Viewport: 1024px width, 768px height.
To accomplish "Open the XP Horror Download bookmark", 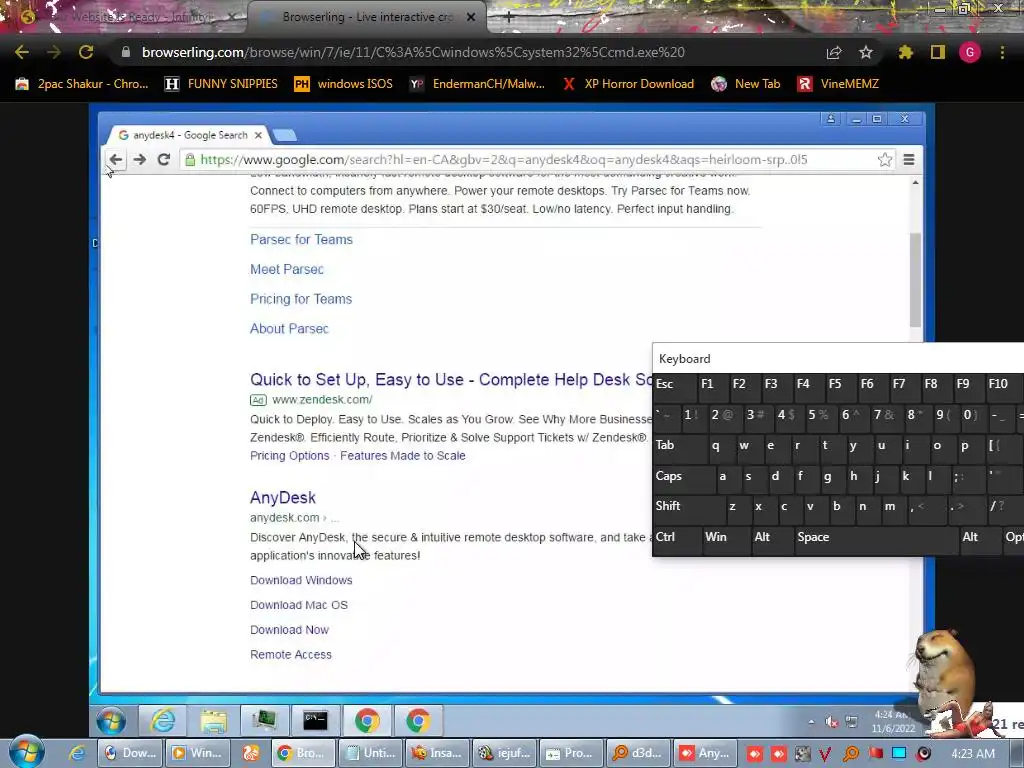I will [x=628, y=84].
